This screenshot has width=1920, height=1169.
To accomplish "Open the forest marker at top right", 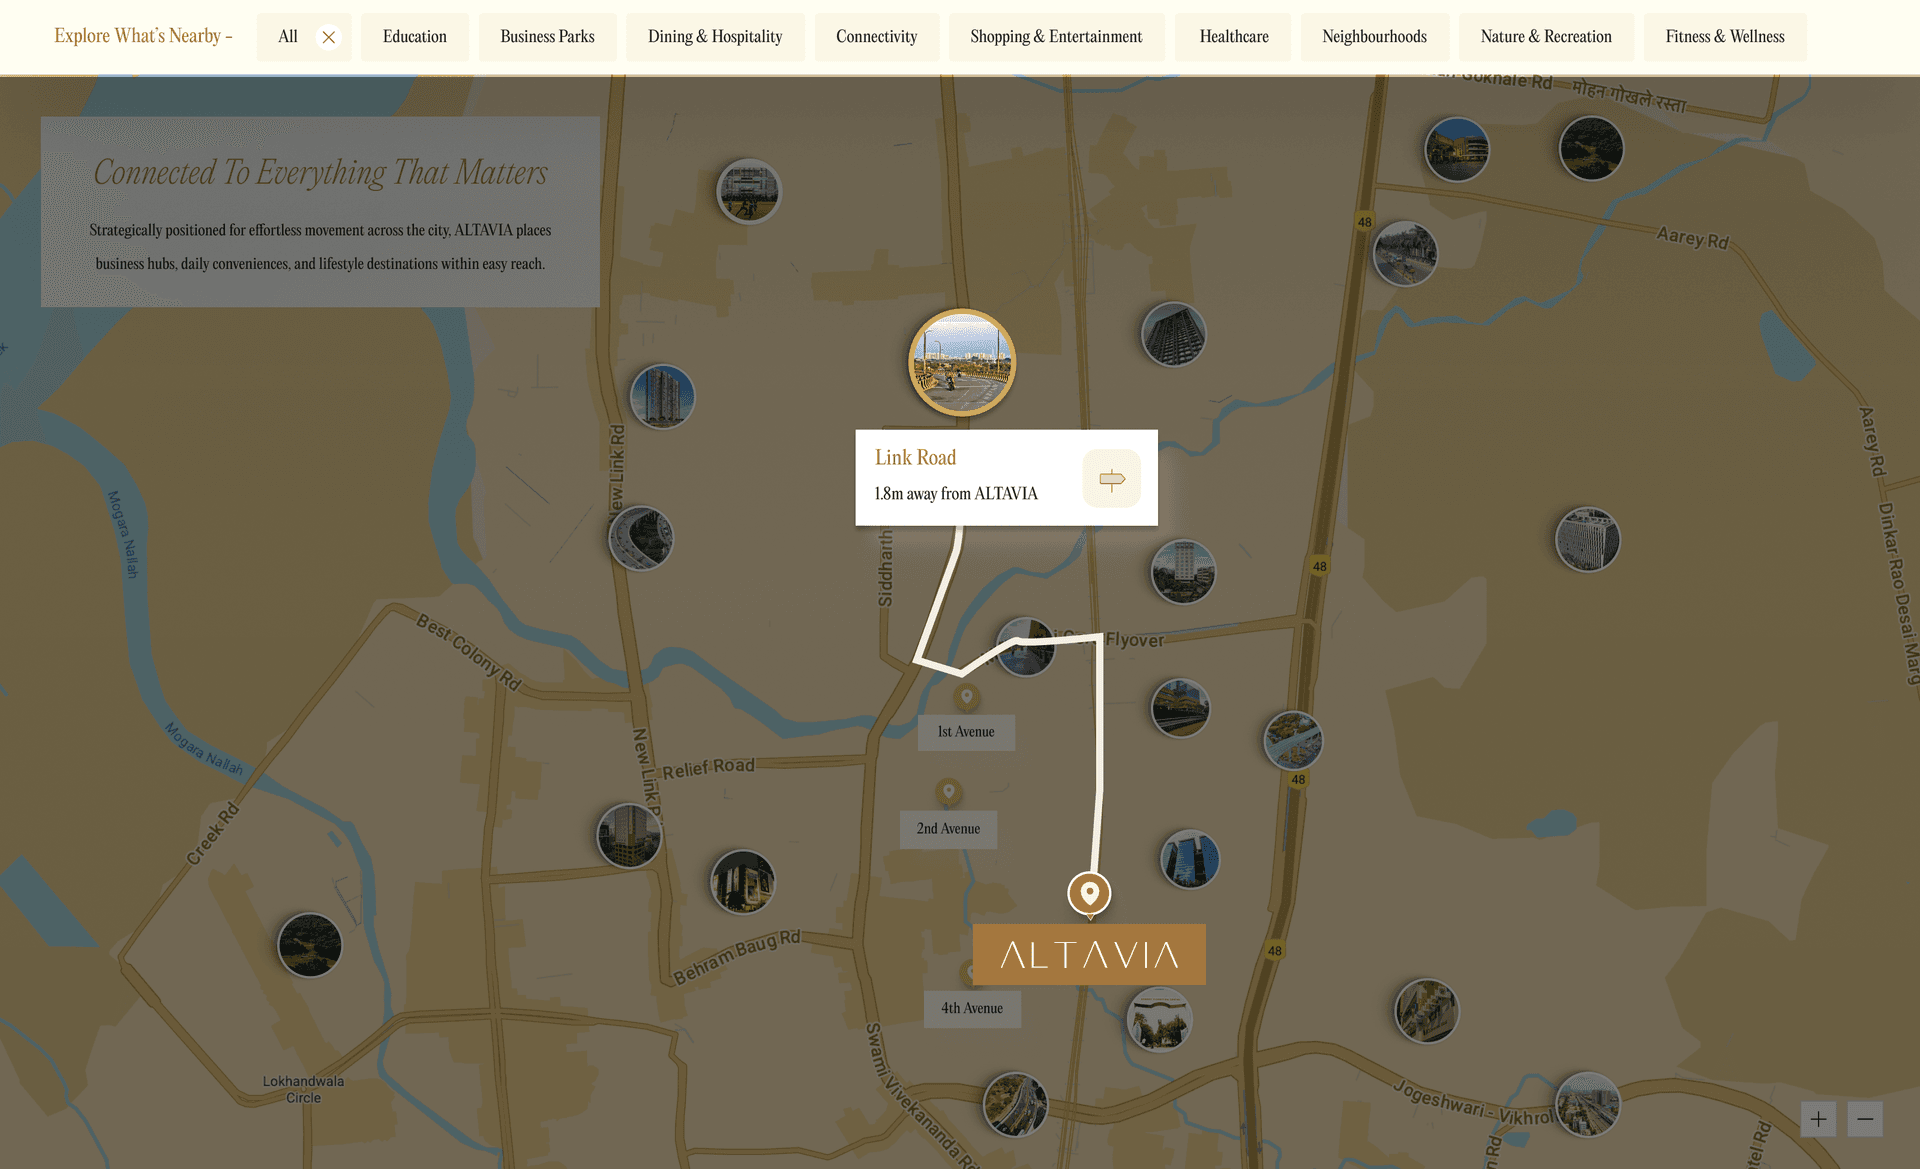I will pyautogui.click(x=1591, y=148).
